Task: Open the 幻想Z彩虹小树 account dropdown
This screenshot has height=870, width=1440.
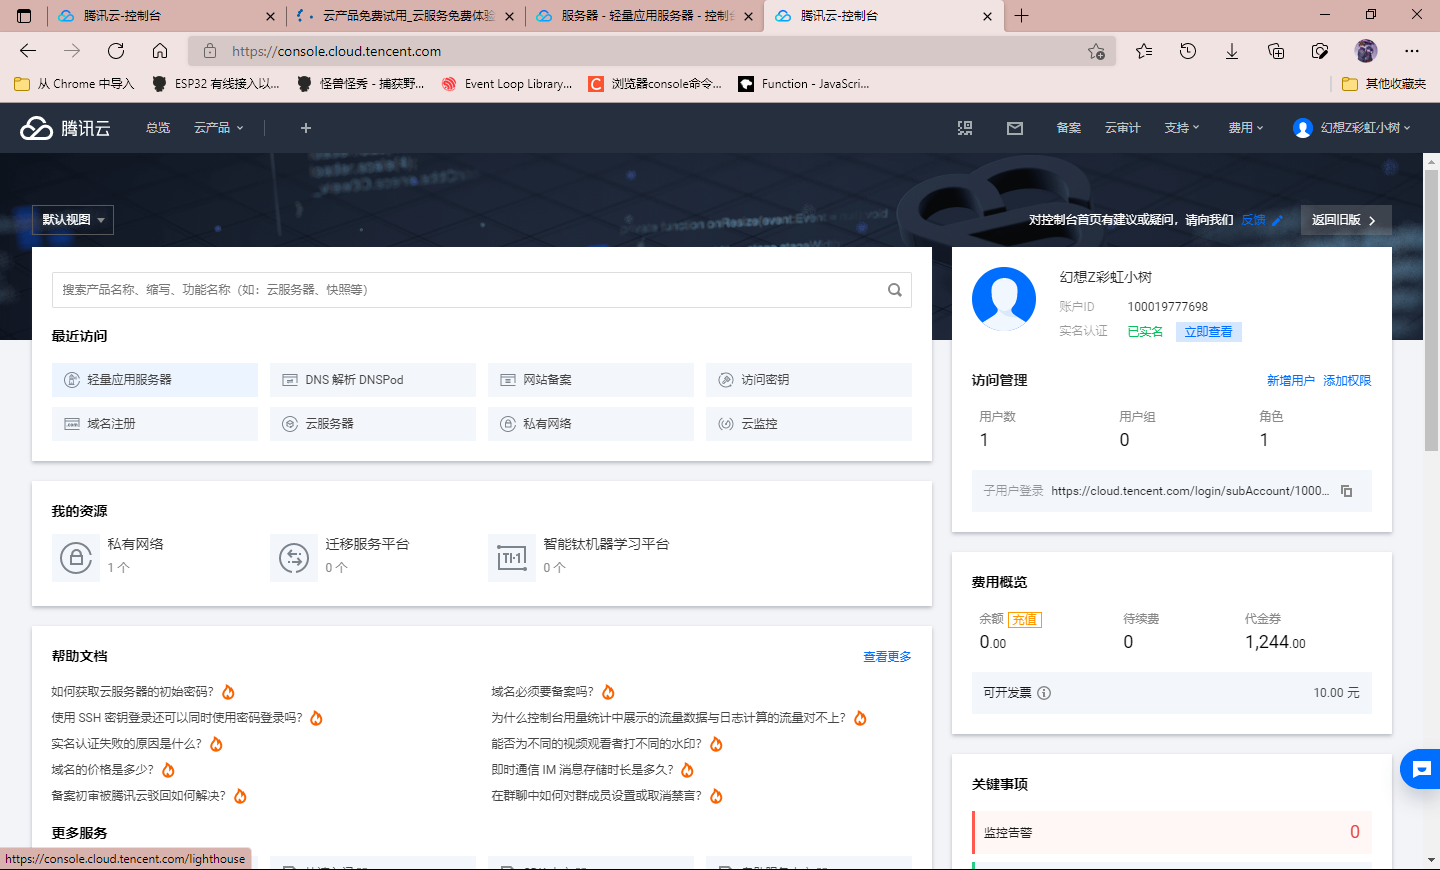Action: pyautogui.click(x=1352, y=128)
